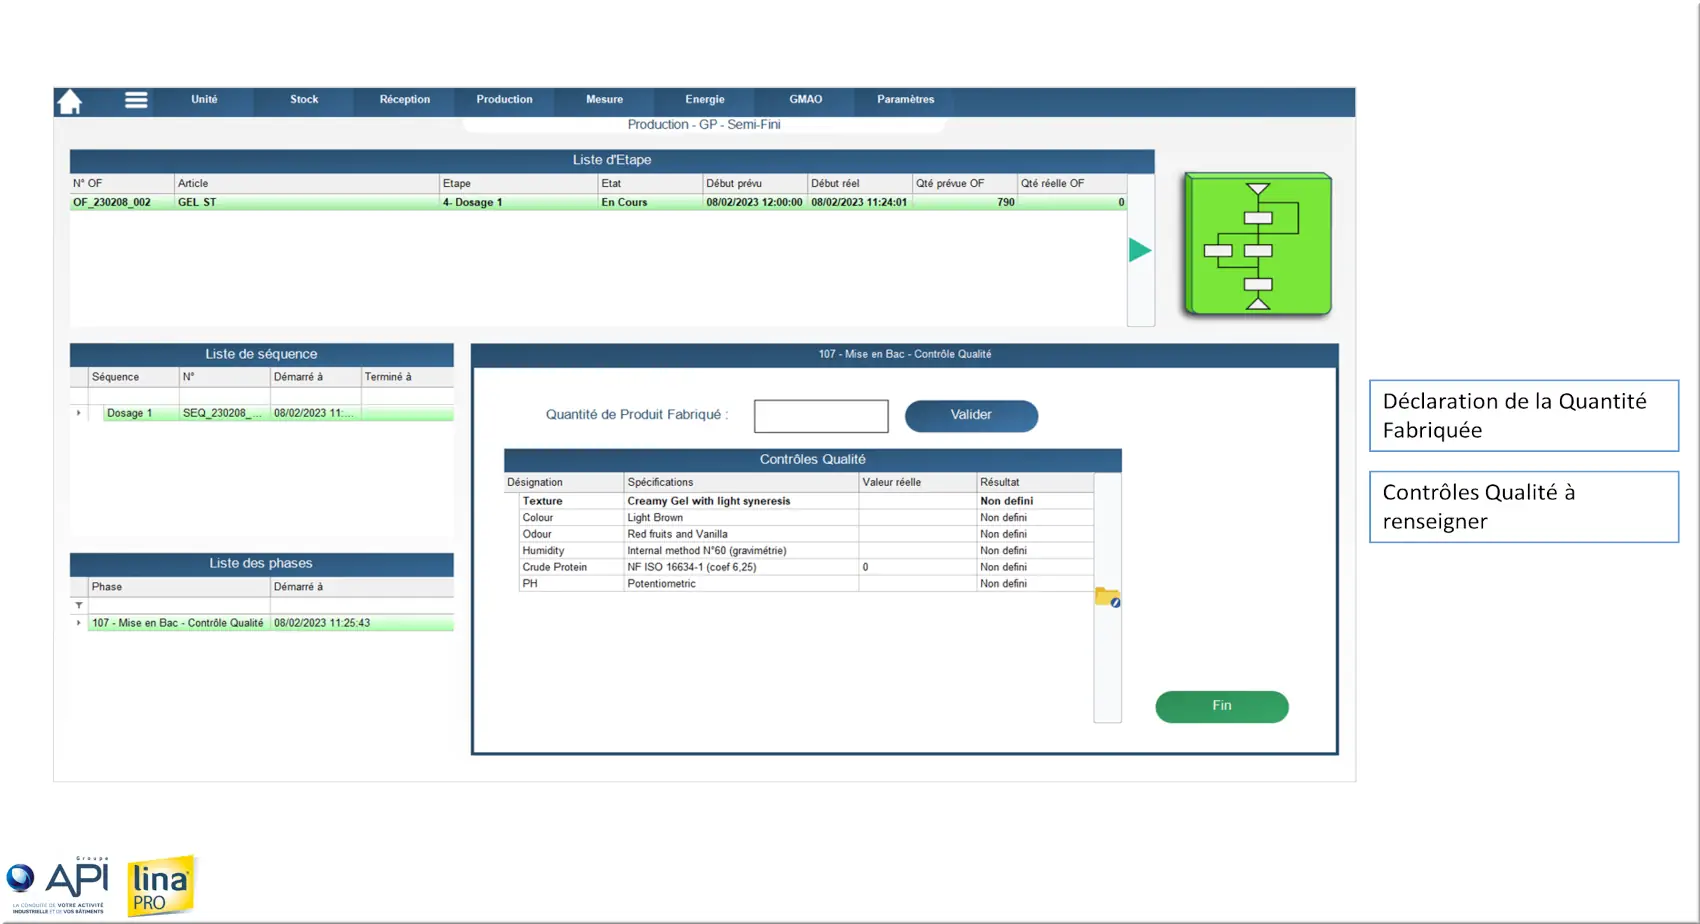The width and height of the screenshot is (1700, 924).
Task: Open the Unité menu
Action: coord(204,100)
